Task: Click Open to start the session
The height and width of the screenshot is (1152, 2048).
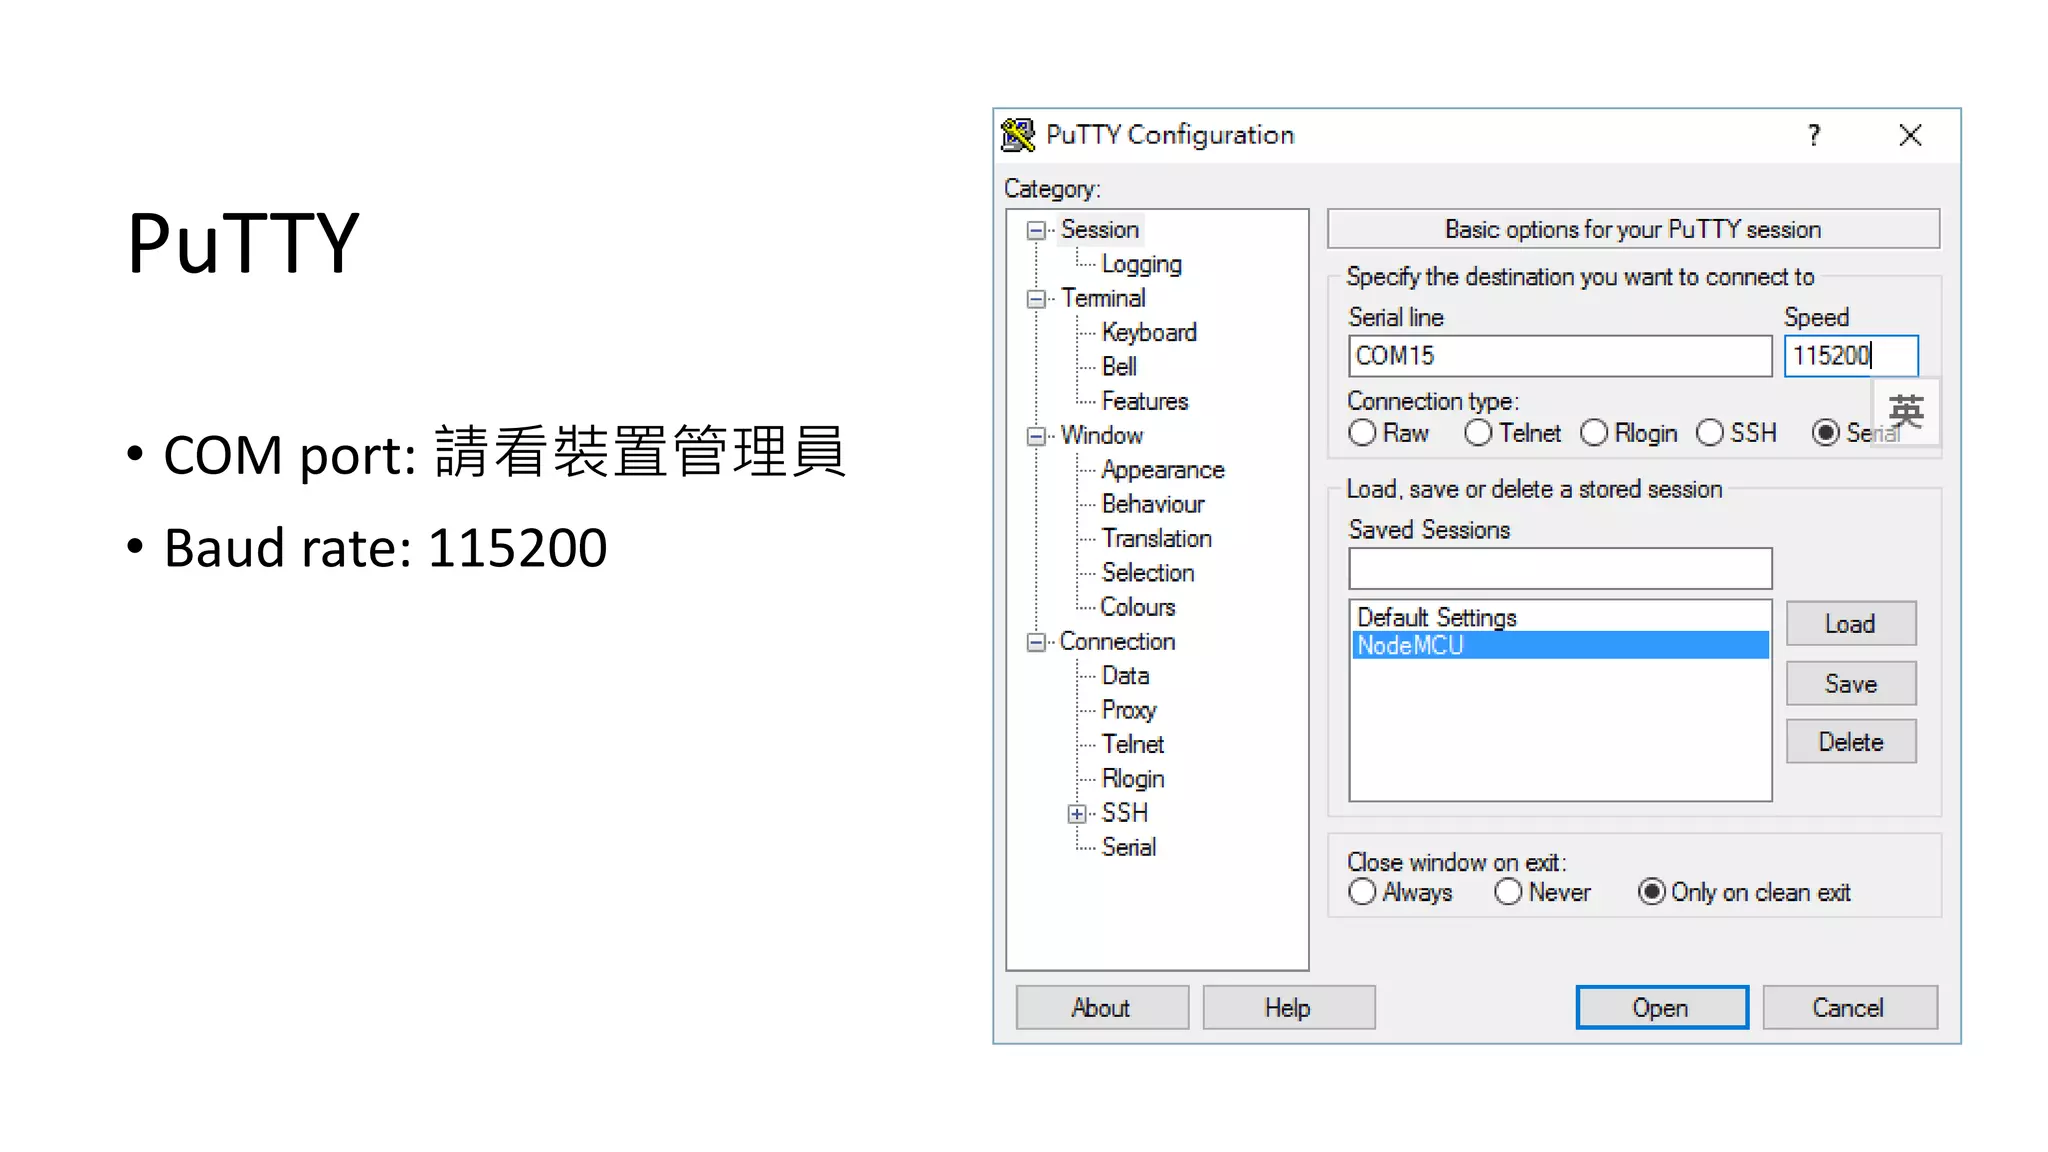Action: 1662,1008
